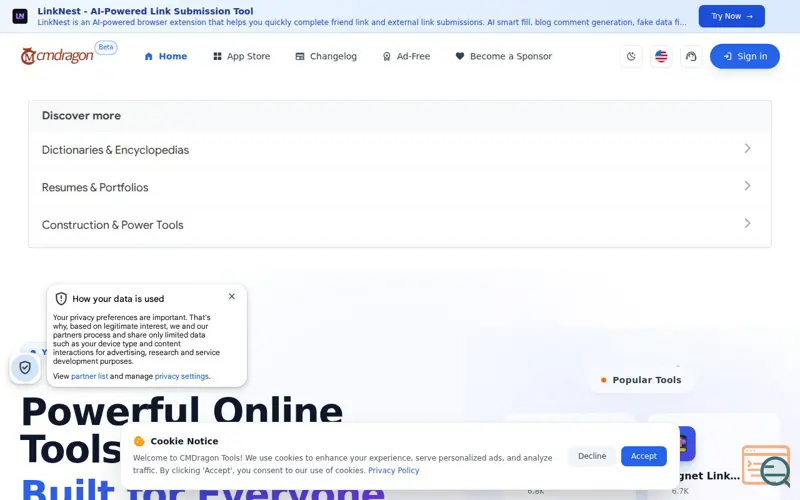
Task: Open Become a Sponsor nav item
Action: 504,56
